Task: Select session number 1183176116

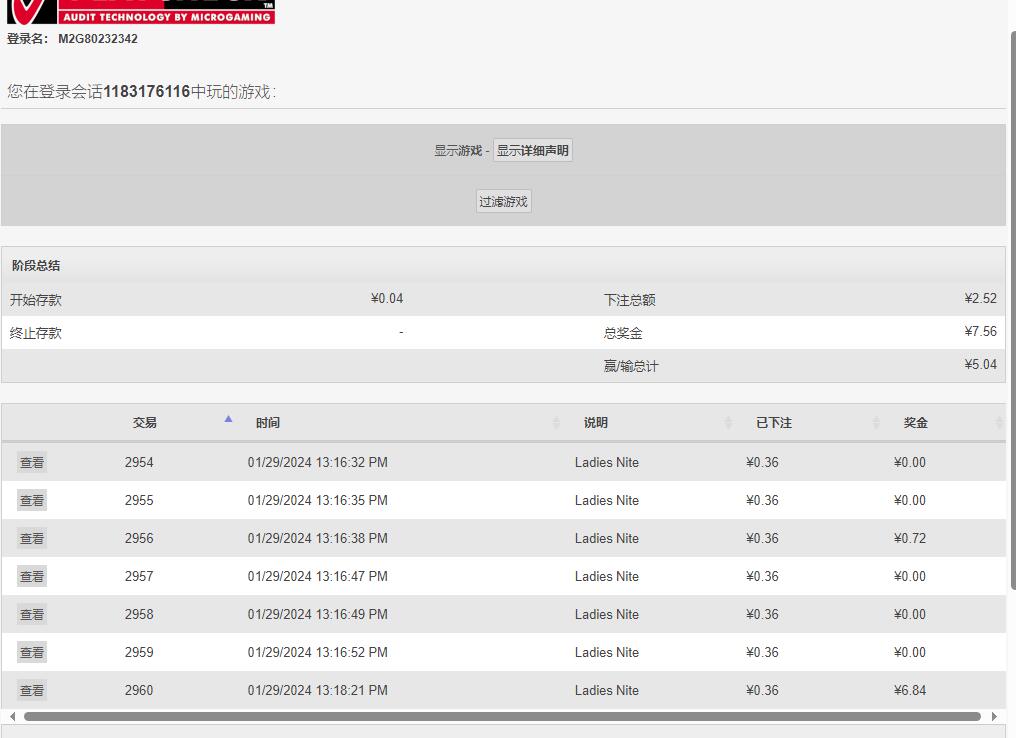Action: point(146,91)
